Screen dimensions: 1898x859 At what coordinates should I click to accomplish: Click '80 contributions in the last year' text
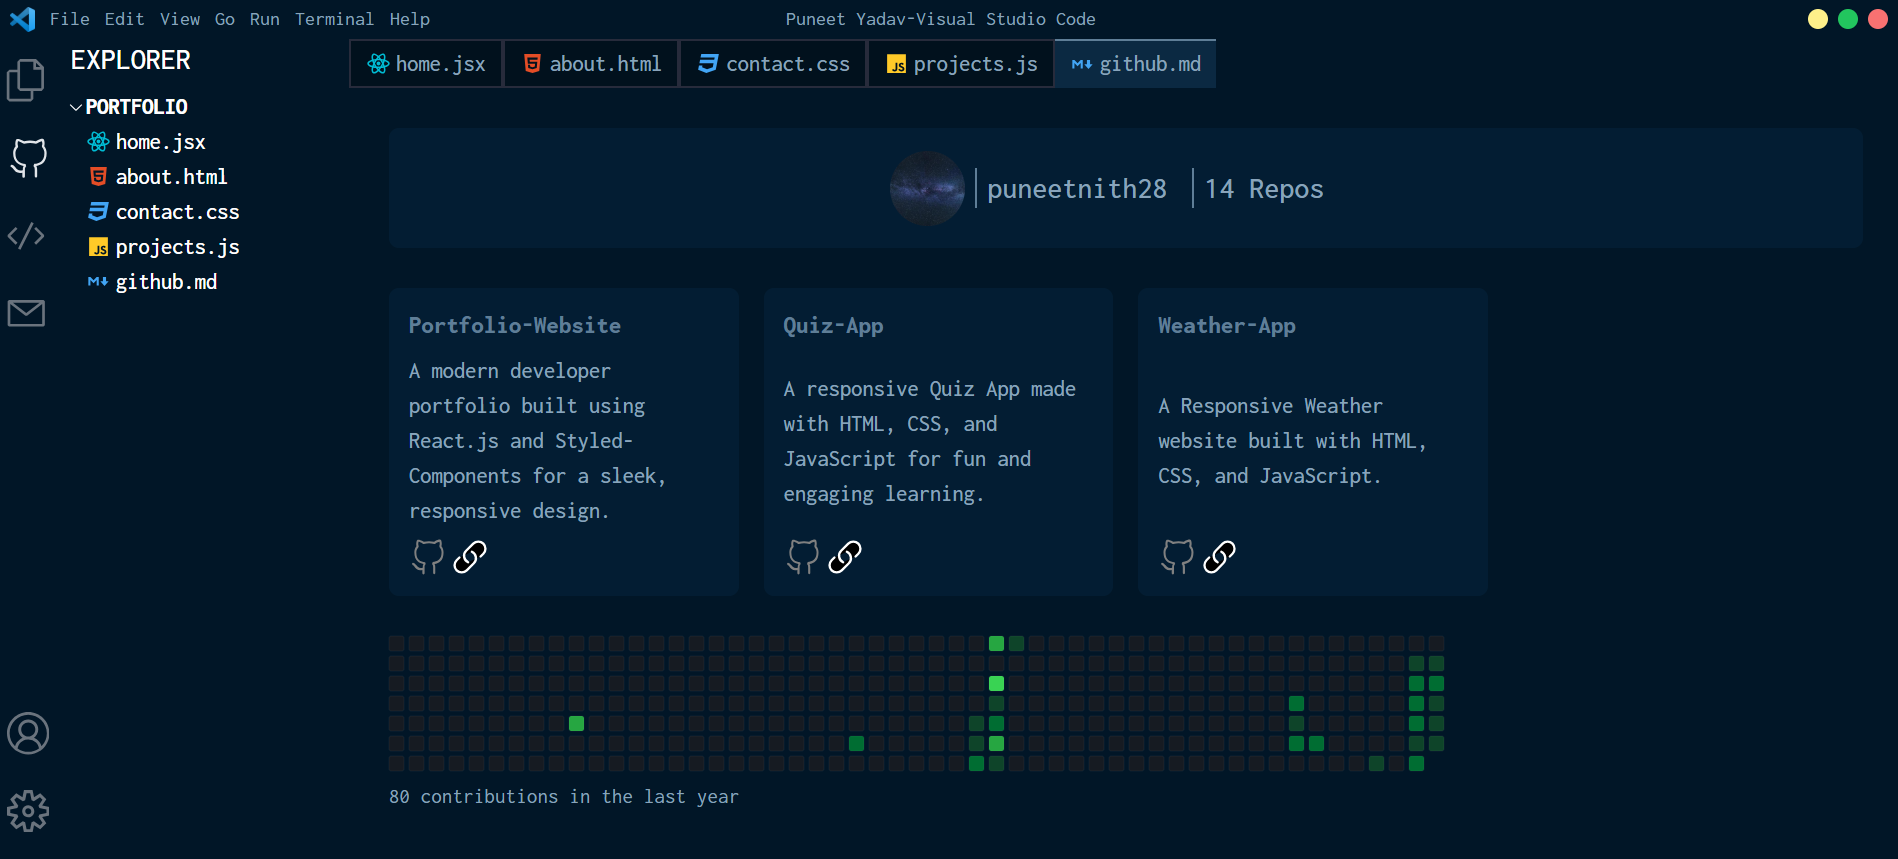[564, 797]
